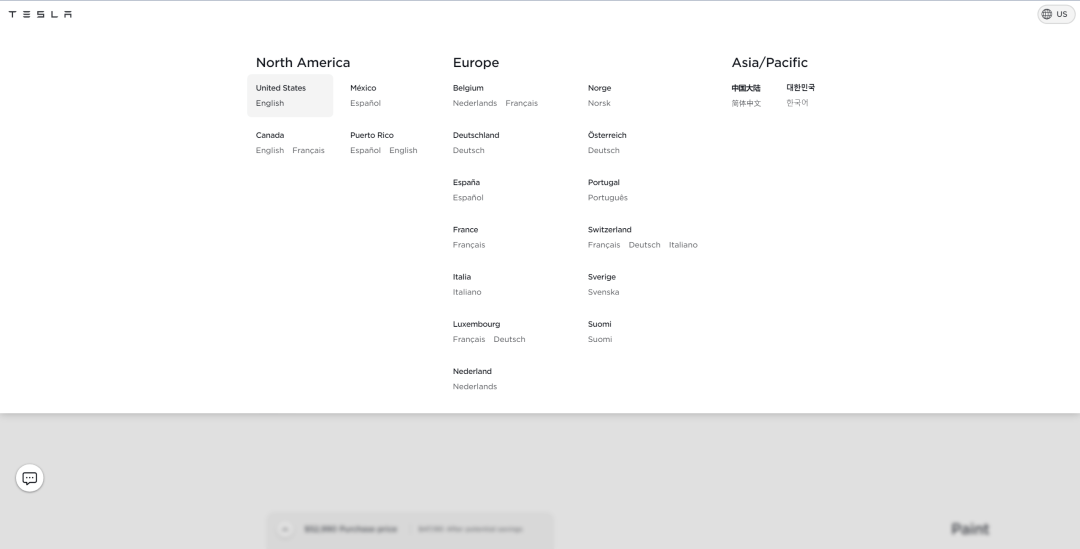The height and width of the screenshot is (549, 1080).
Task: Click the Switzerland country label
Action: 609,229
